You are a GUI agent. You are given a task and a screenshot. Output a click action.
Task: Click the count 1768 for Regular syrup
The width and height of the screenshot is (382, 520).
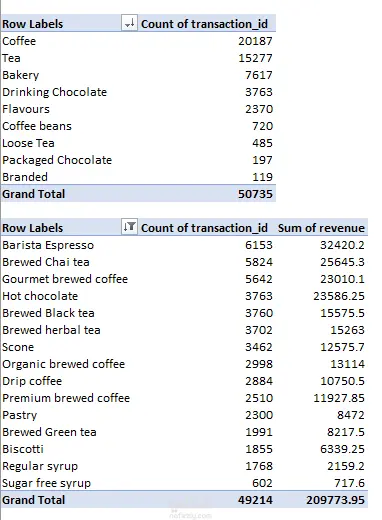click(x=259, y=466)
